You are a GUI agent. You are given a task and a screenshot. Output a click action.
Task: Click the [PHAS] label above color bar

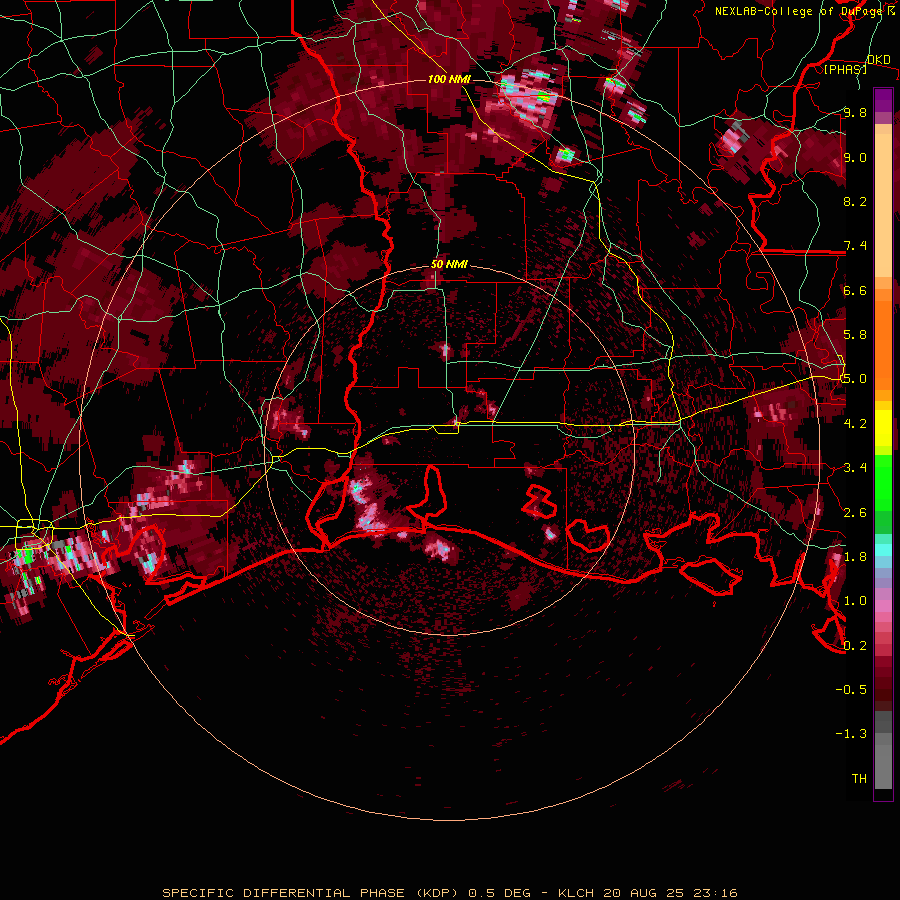point(845,69)
